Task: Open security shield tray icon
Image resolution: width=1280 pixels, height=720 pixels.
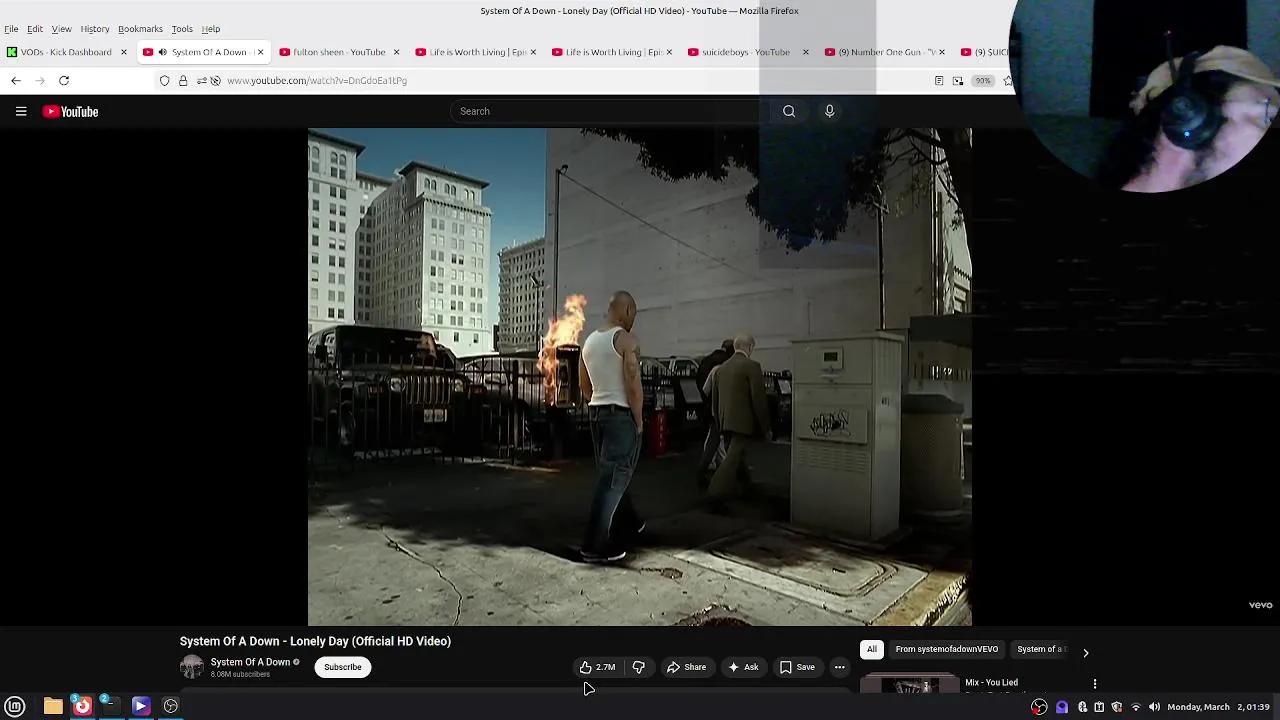Action: 1117,707
